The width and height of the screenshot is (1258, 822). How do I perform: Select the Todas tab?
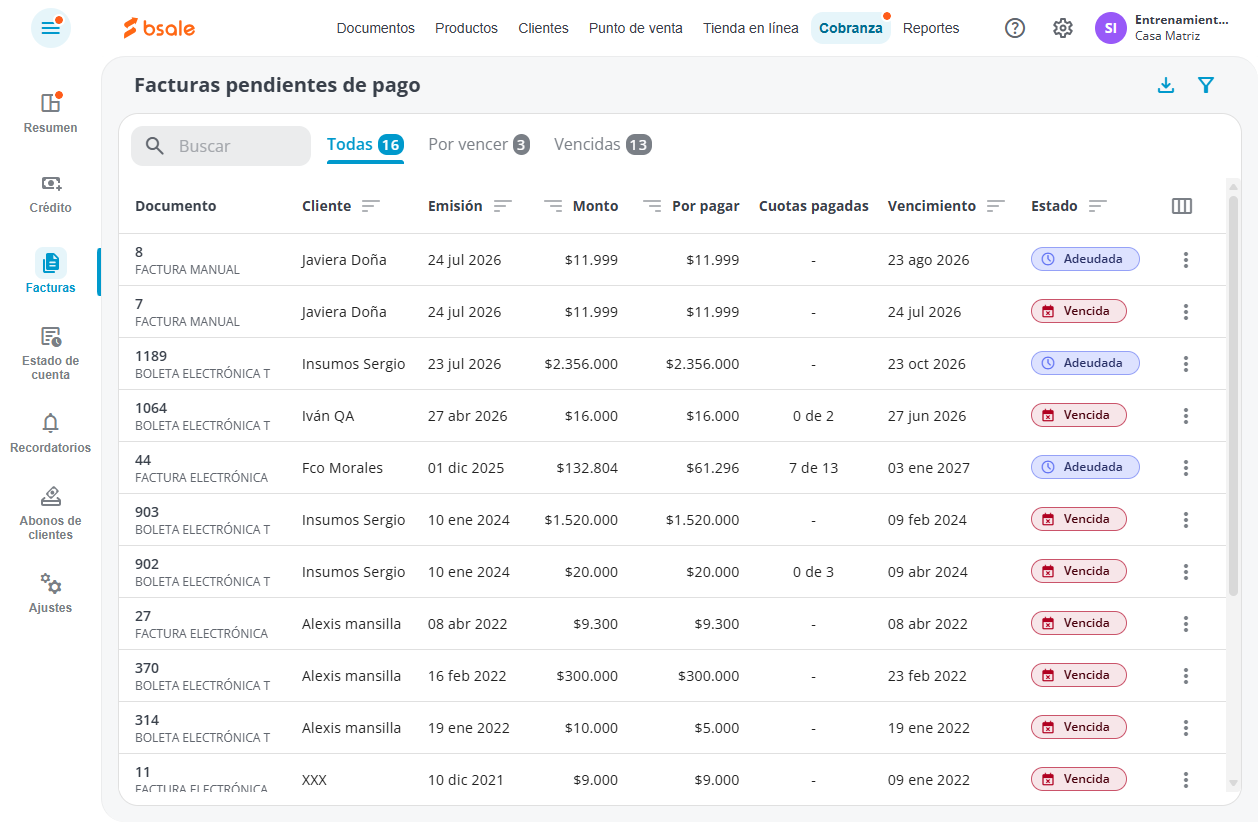[365, 145]
